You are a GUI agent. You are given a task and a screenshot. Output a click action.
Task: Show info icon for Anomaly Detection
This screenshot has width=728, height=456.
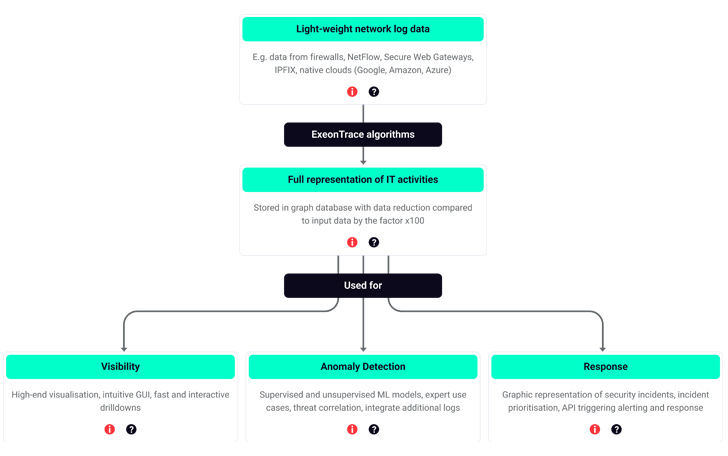click(352, 429)
